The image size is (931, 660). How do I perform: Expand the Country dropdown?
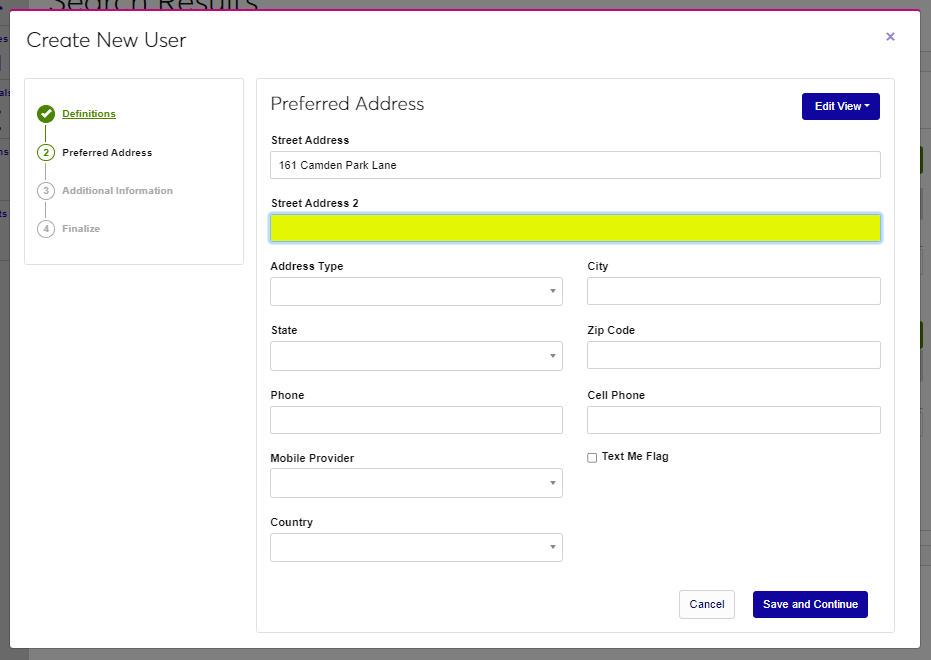tap(416, 548)
